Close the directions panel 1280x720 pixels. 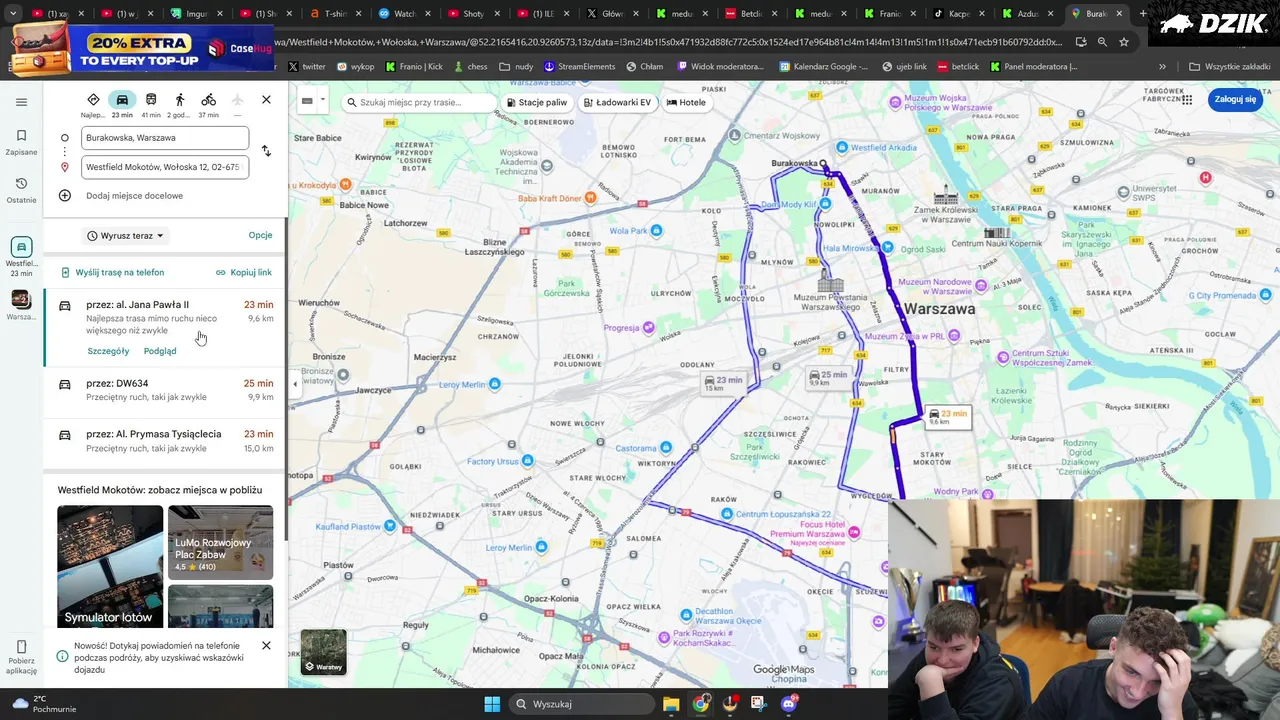(x=266, y=100)
